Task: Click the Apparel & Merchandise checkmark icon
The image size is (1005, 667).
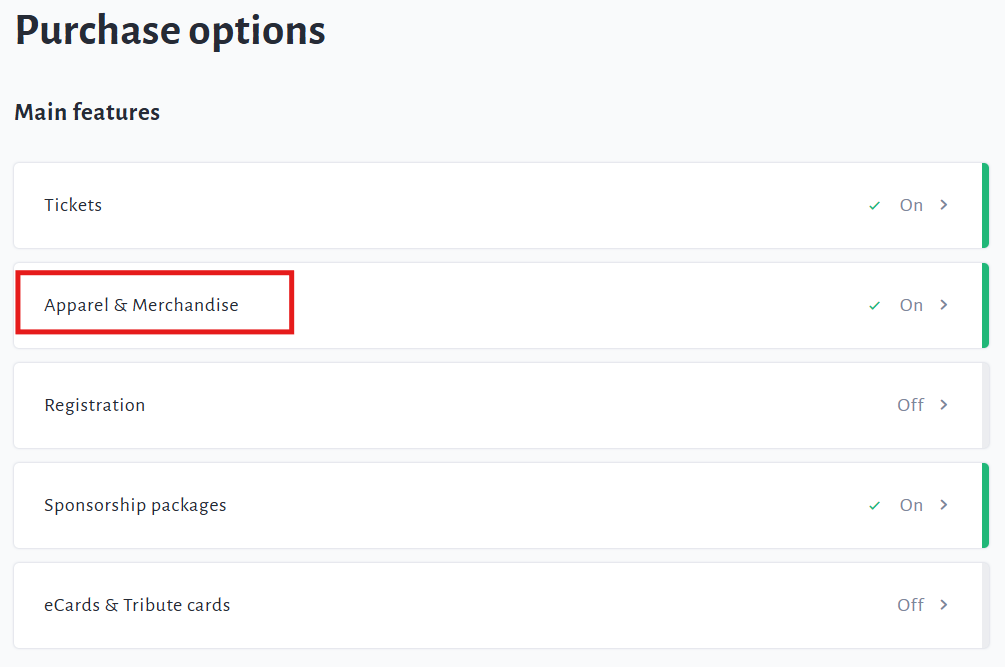Action: (875, 306)
